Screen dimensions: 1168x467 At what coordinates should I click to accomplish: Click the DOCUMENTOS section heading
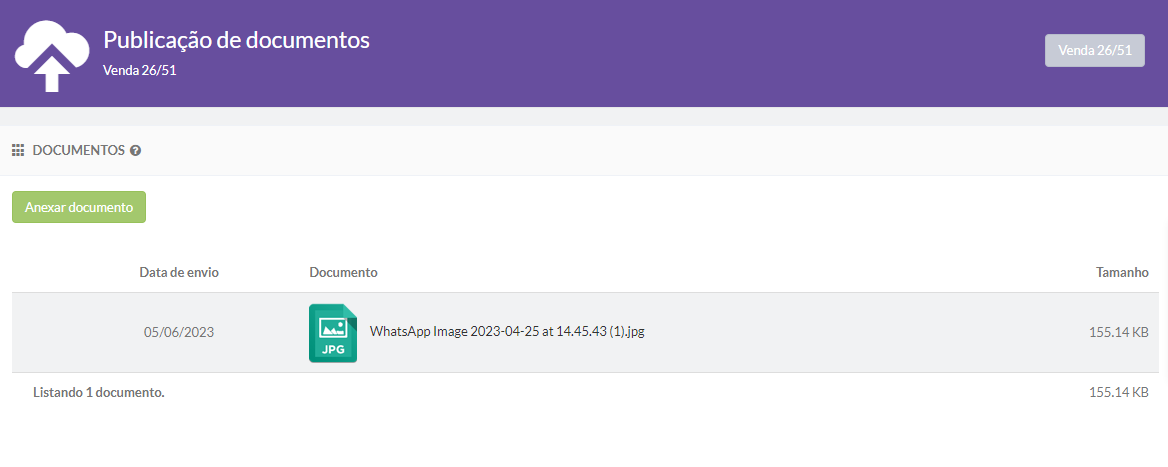click(78, 151)
